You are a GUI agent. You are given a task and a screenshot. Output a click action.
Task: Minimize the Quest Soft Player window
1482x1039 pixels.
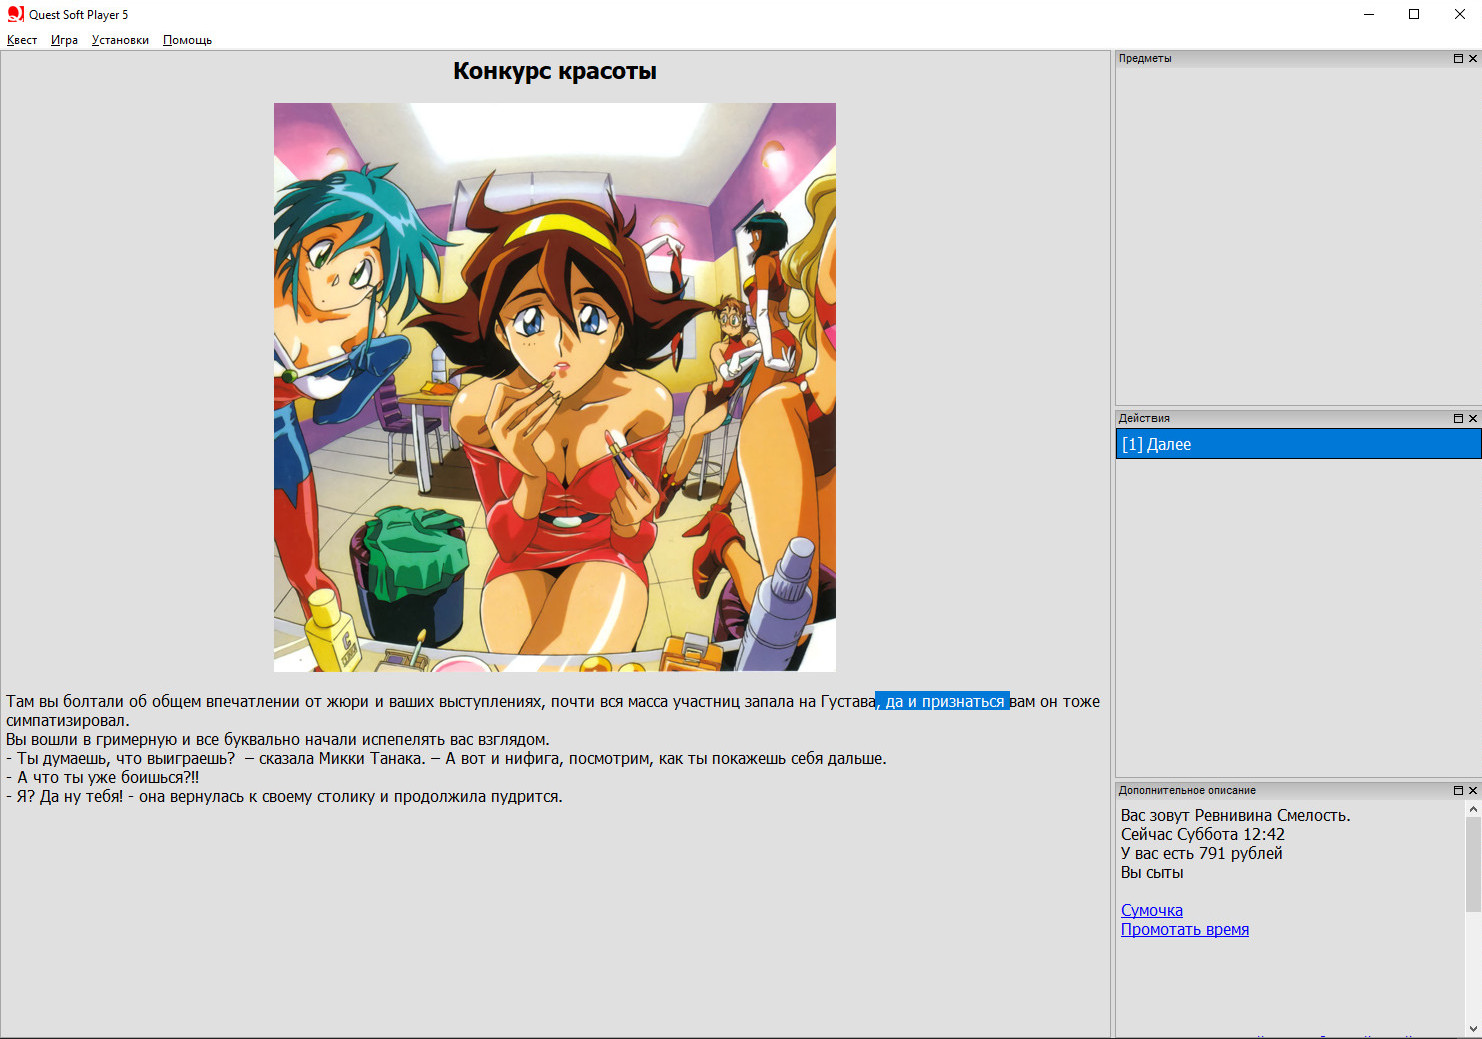click(1369, 14)
